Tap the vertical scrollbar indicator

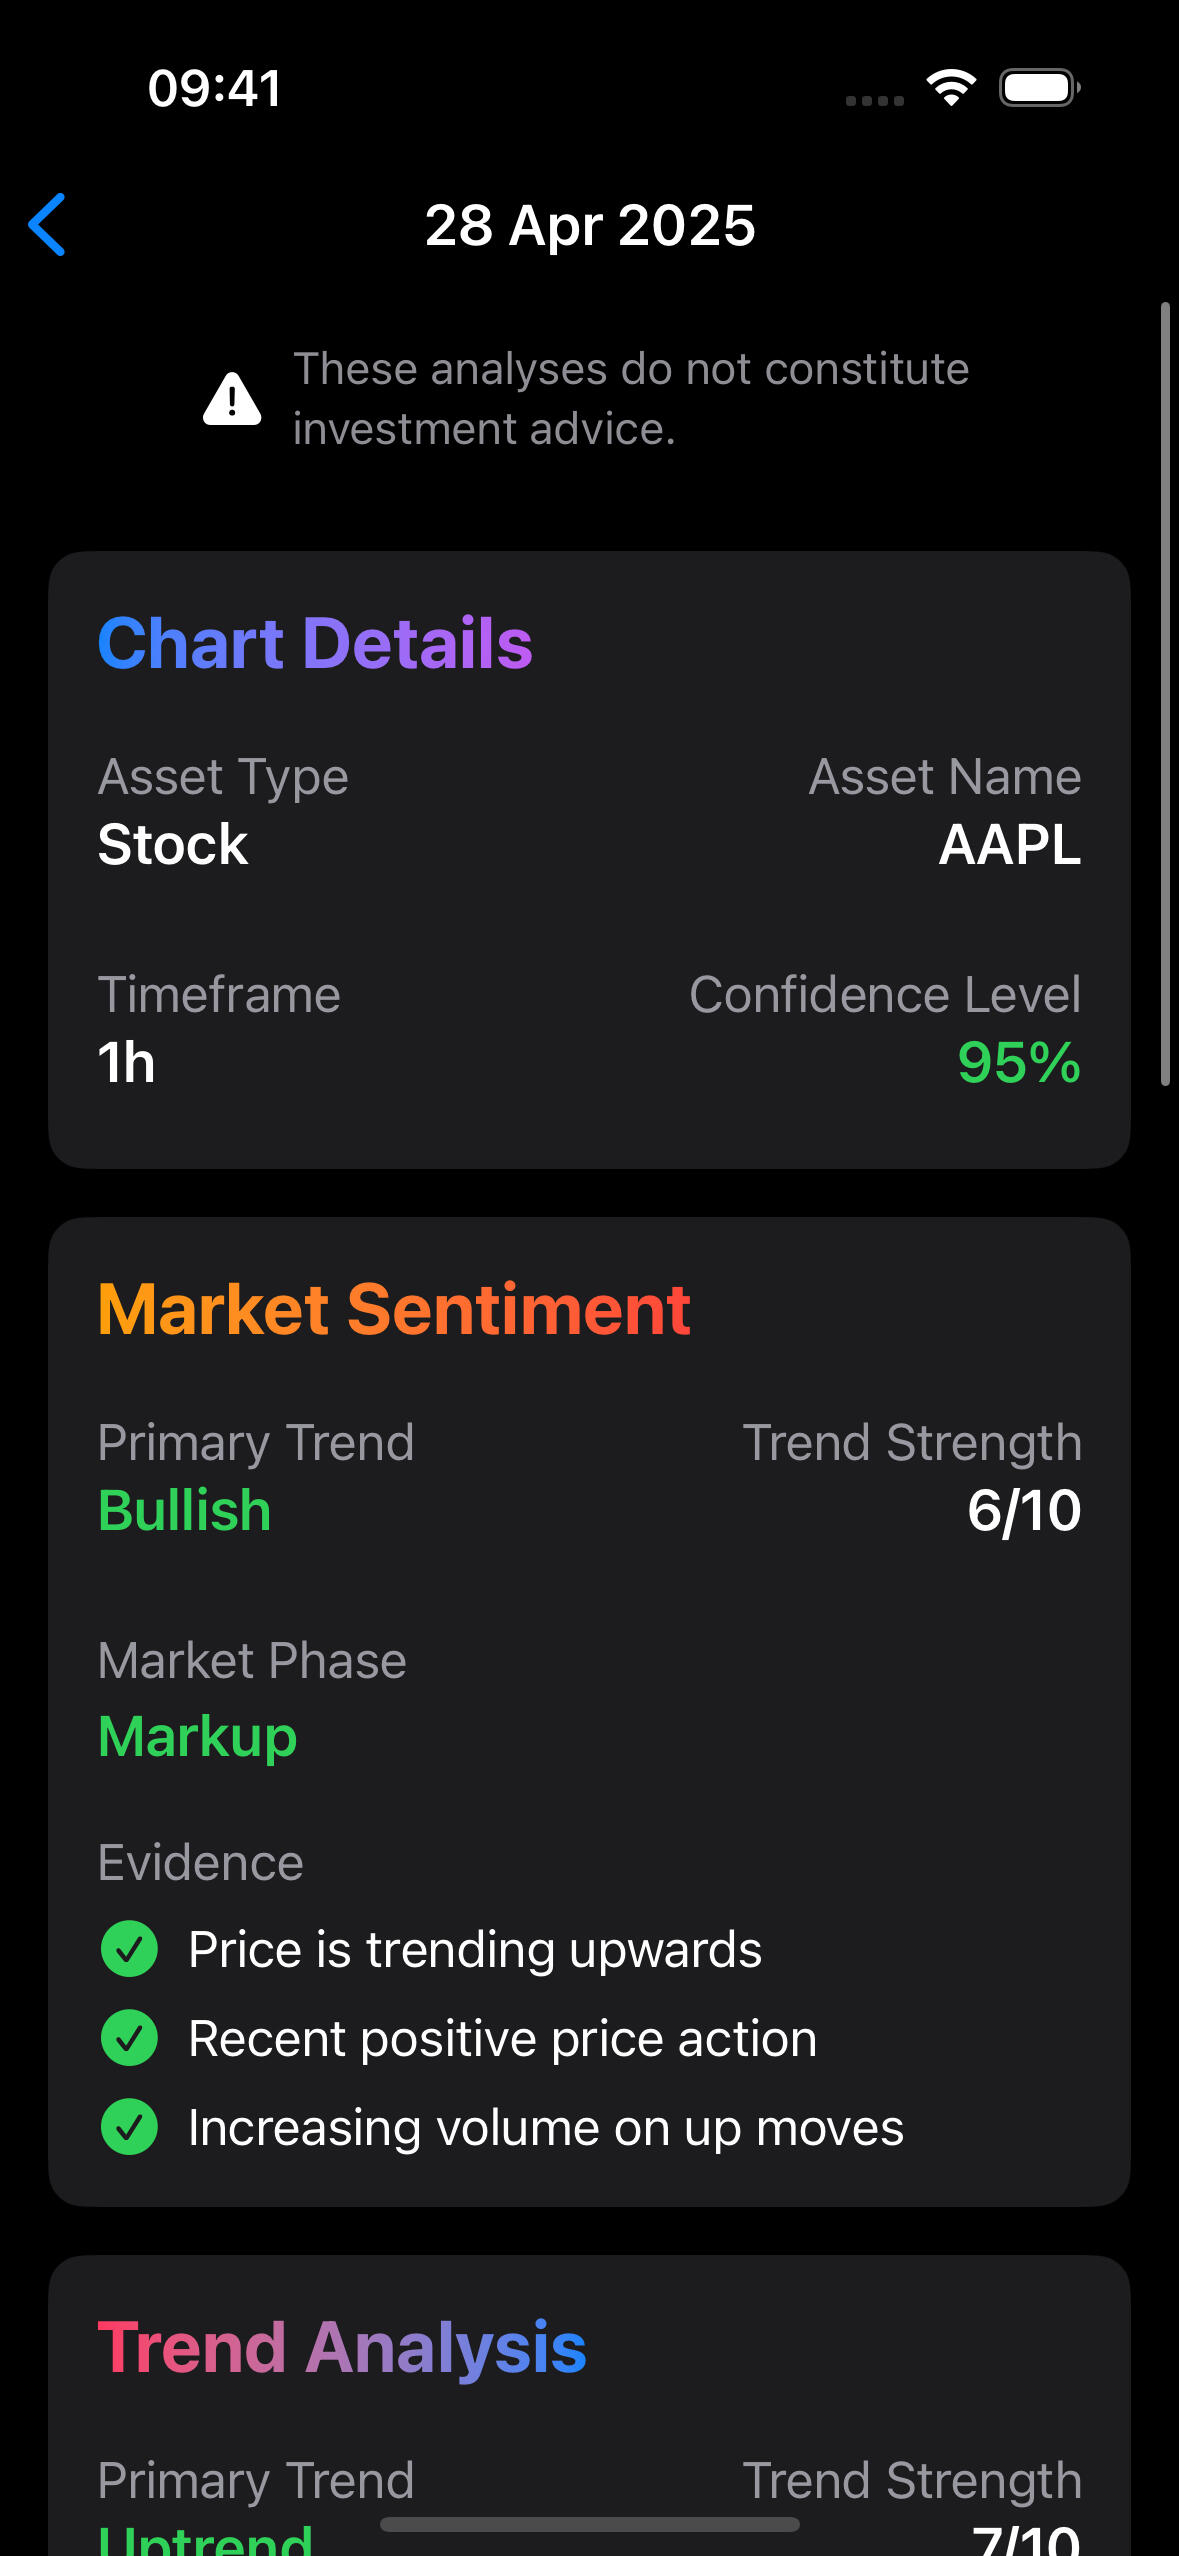coord(1165,693)
